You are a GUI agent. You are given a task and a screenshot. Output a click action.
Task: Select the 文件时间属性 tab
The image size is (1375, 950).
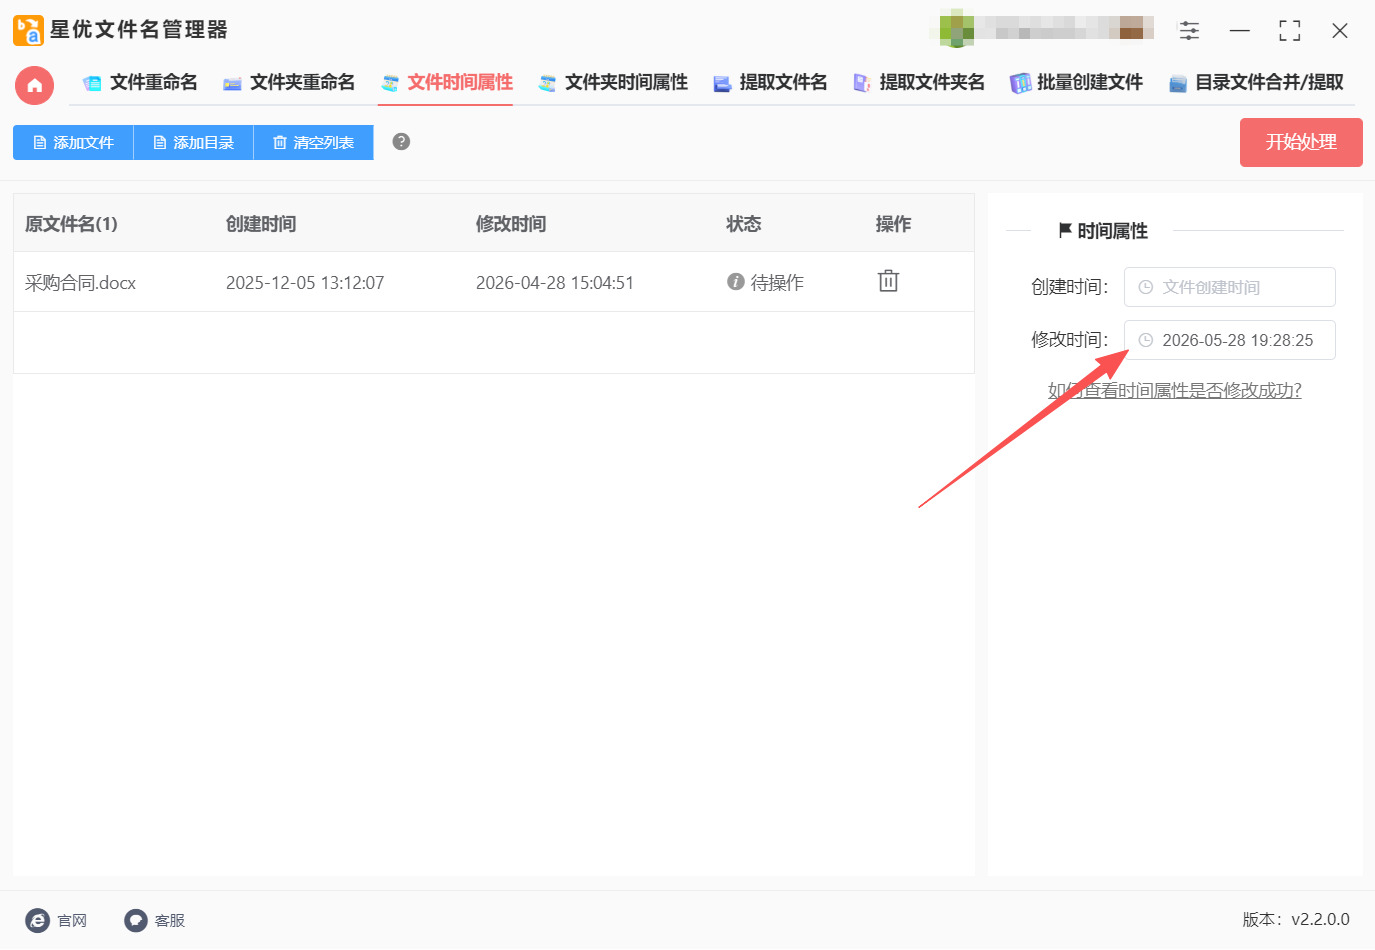pos(446,83)
